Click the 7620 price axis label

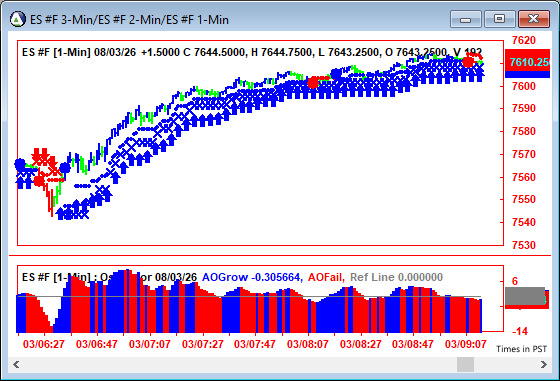[x=524, y=40]
